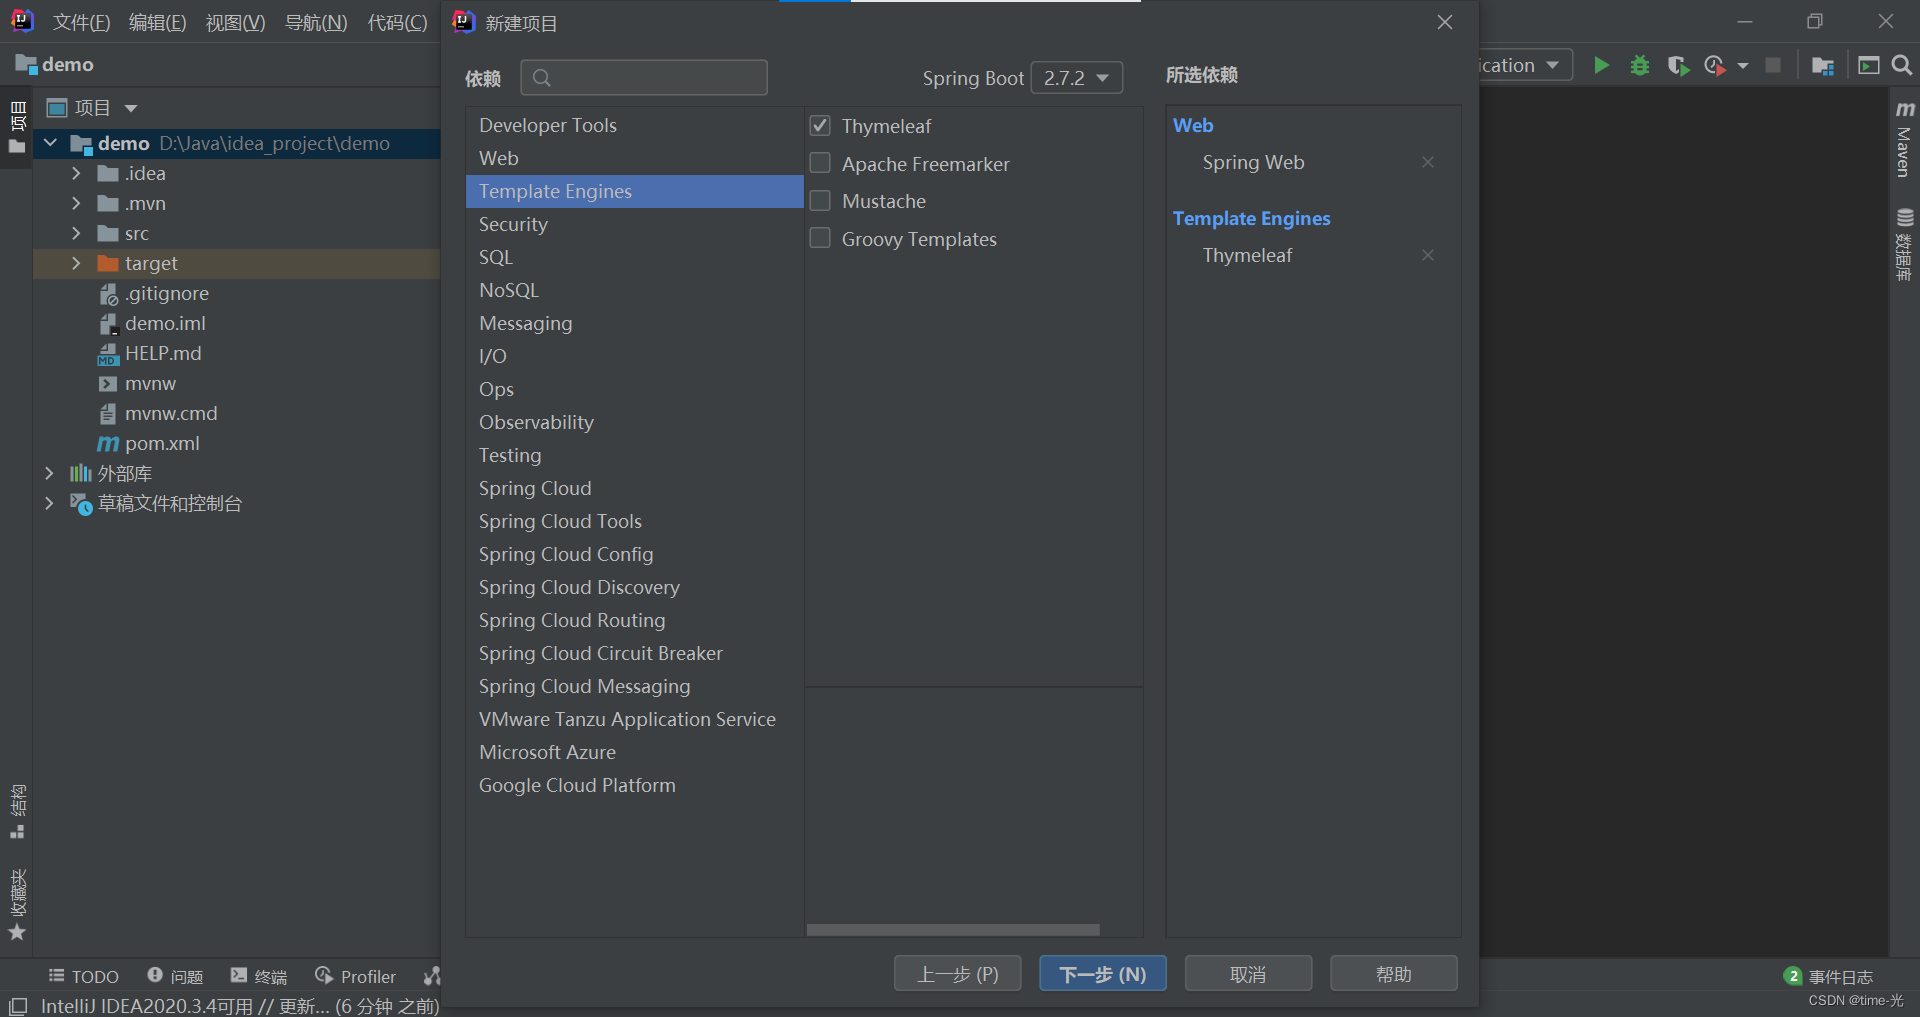Remove Thymeleaf from the selected dependencies

click(x=1428, y=255)
